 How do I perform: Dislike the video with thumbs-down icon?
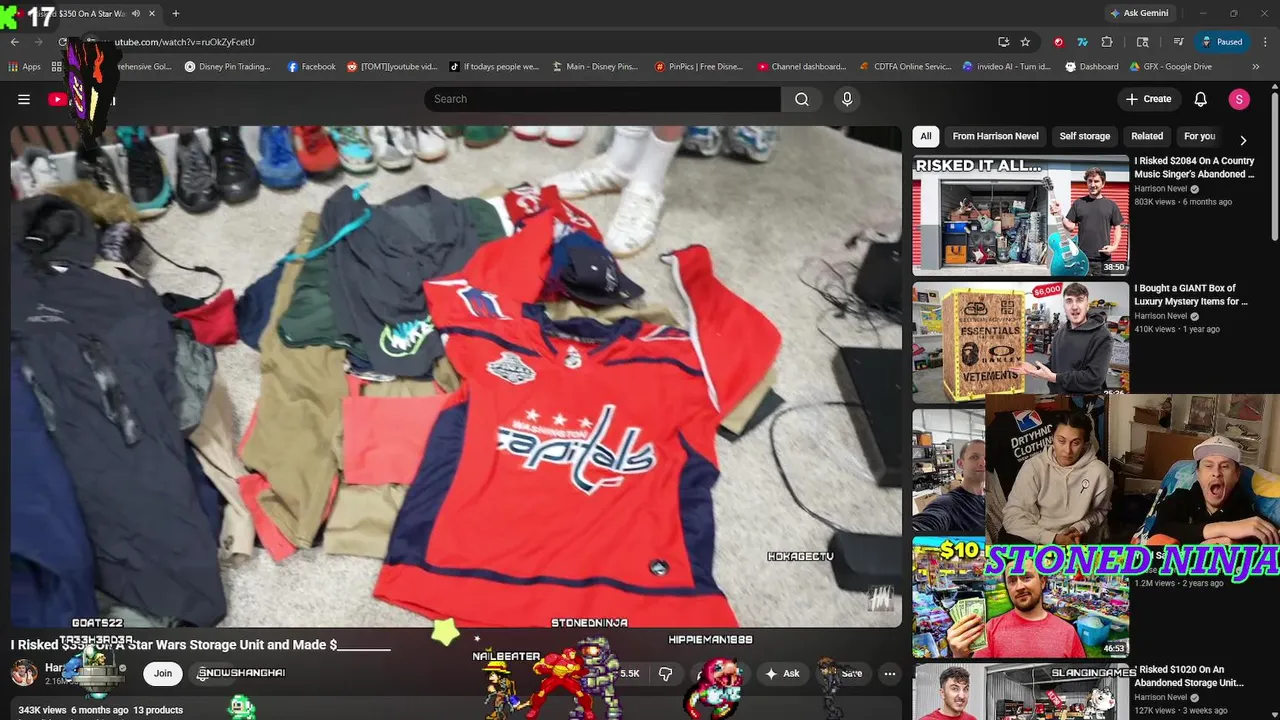666,673
